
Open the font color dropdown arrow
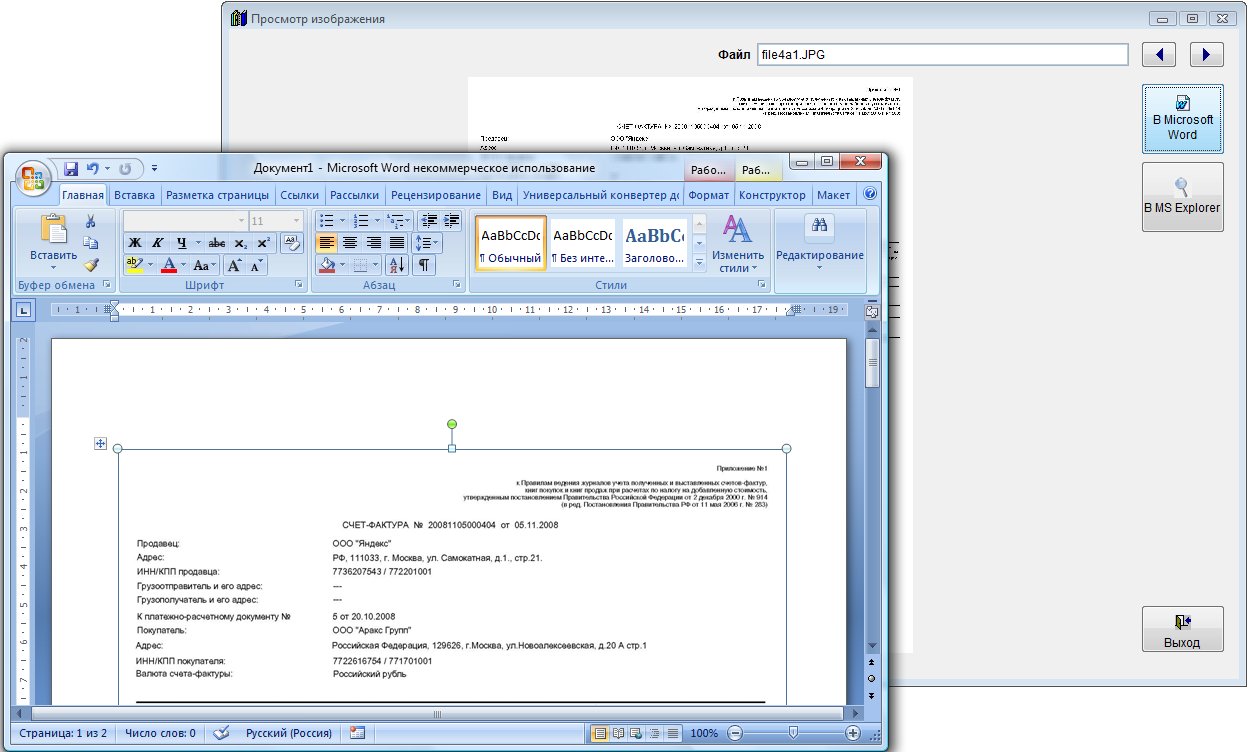(x=185, y=265)
